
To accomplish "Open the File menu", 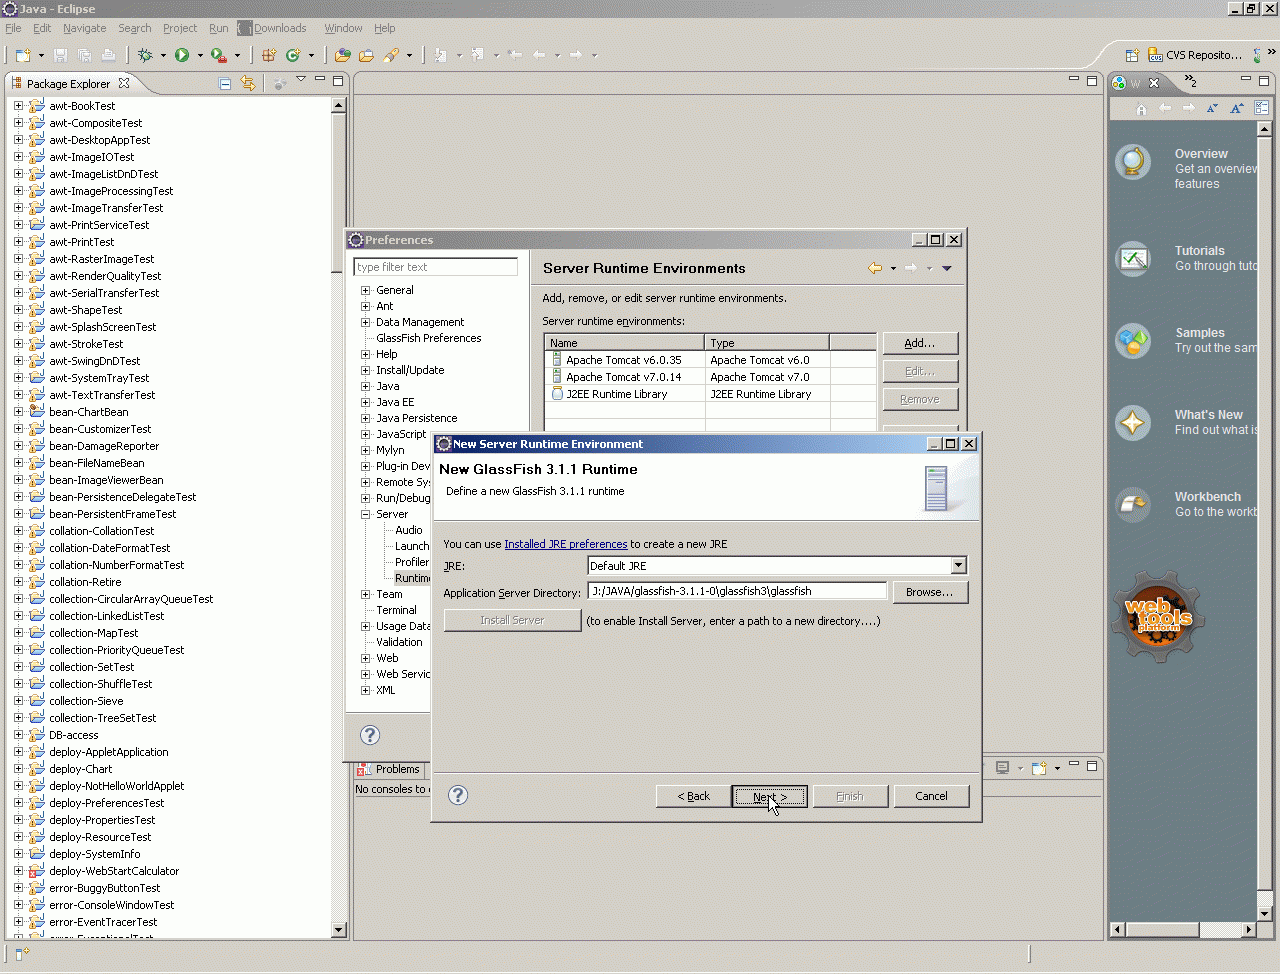I will (x=13, y=28).
